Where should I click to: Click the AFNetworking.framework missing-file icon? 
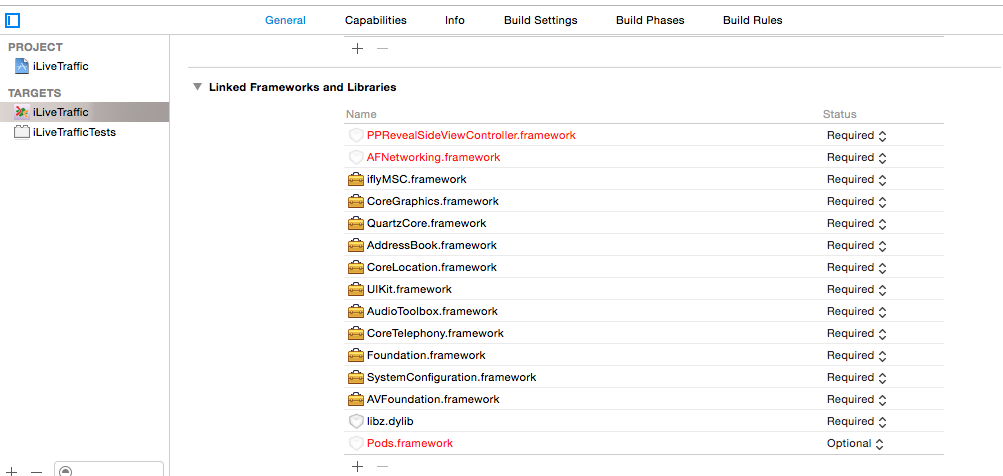pyautogui.click(x=356, y=157)
